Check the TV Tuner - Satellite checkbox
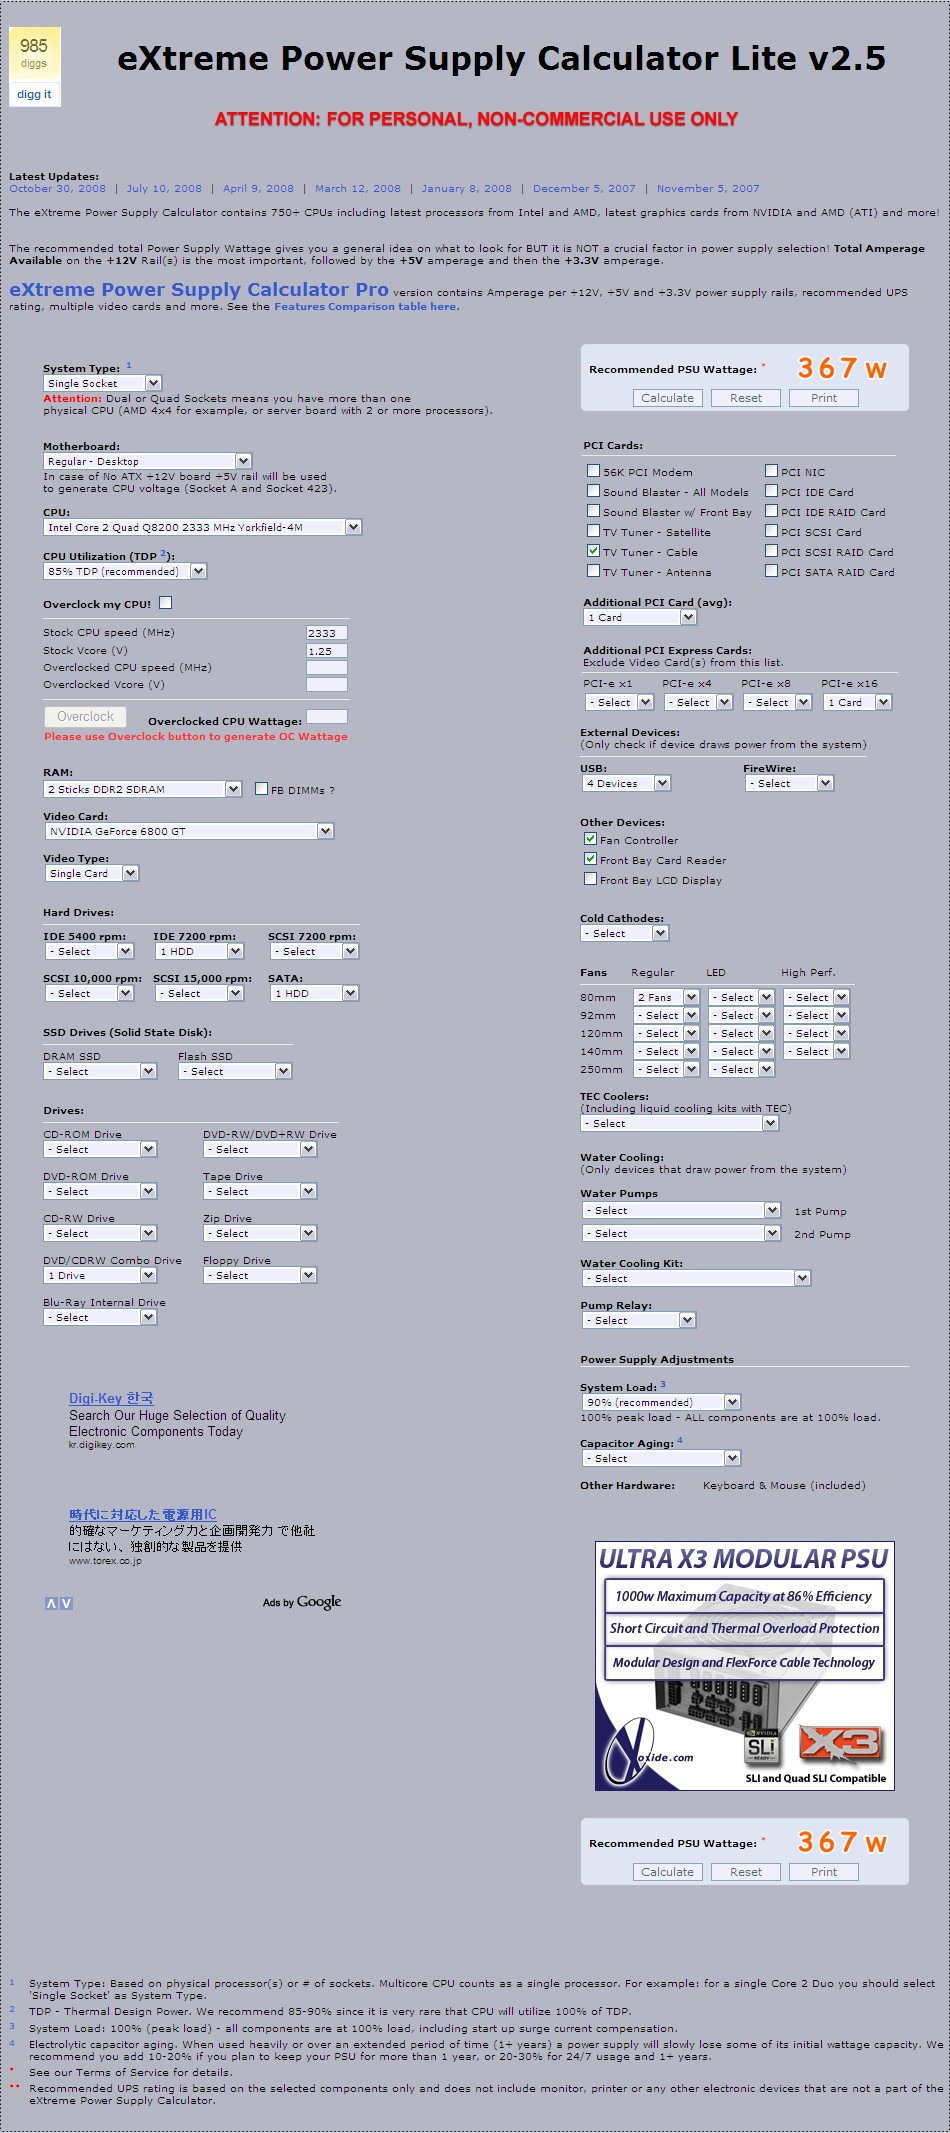Image resolution: width=950 pixels, height=2133 pixels. tap(593, 530)
